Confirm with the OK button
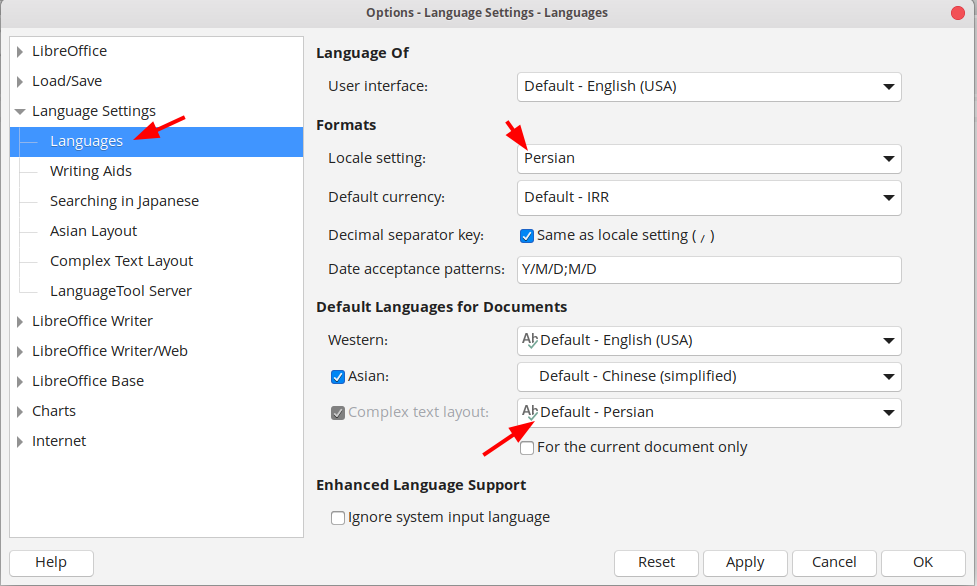 click(x=923, y=563)
